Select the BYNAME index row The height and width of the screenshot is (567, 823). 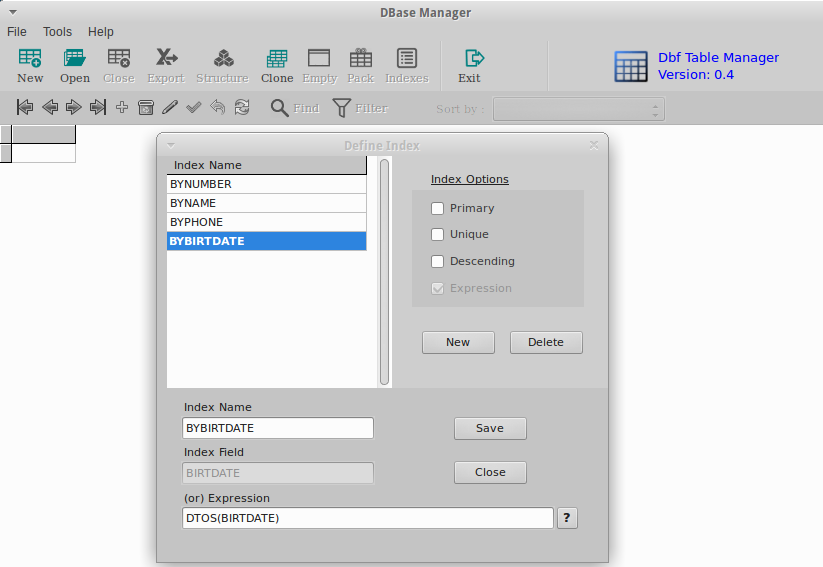pos(267,203)
